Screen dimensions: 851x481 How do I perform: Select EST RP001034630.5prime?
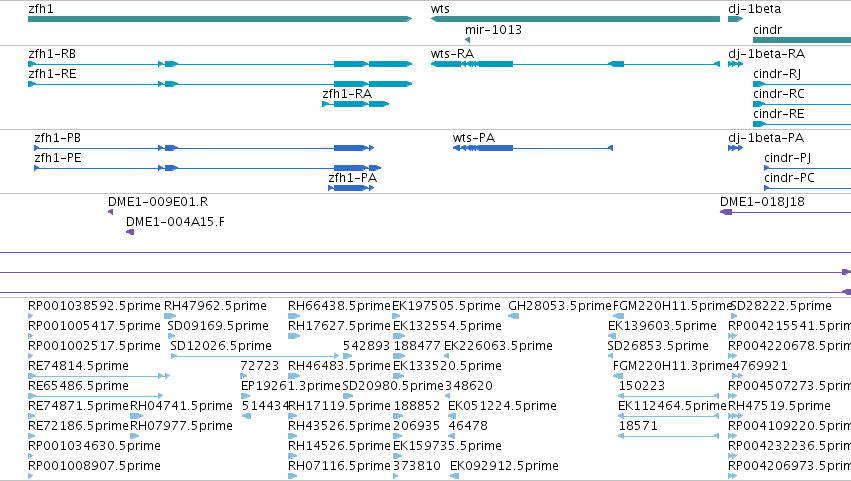pos(94,446)
